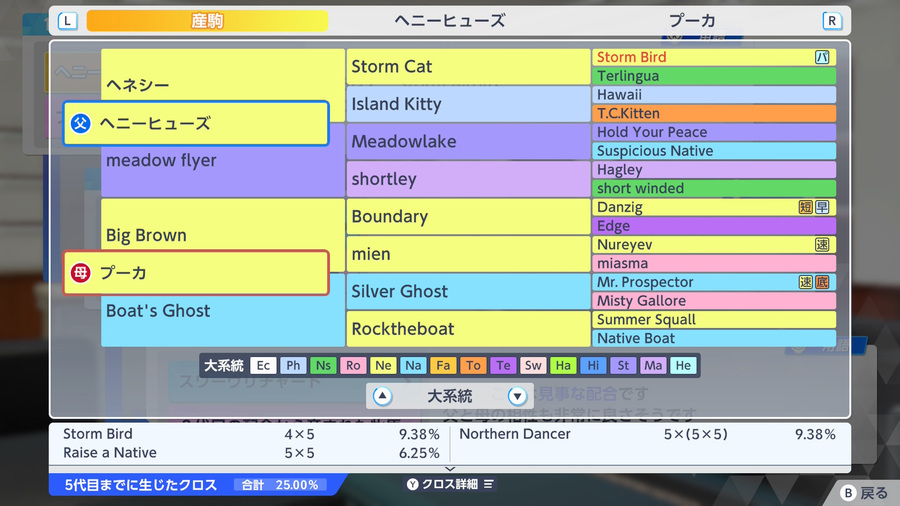Click the 底 badge on Mr. Prospector
The height and width of the screenshot is (506, 900).
[x=823, y=282]
